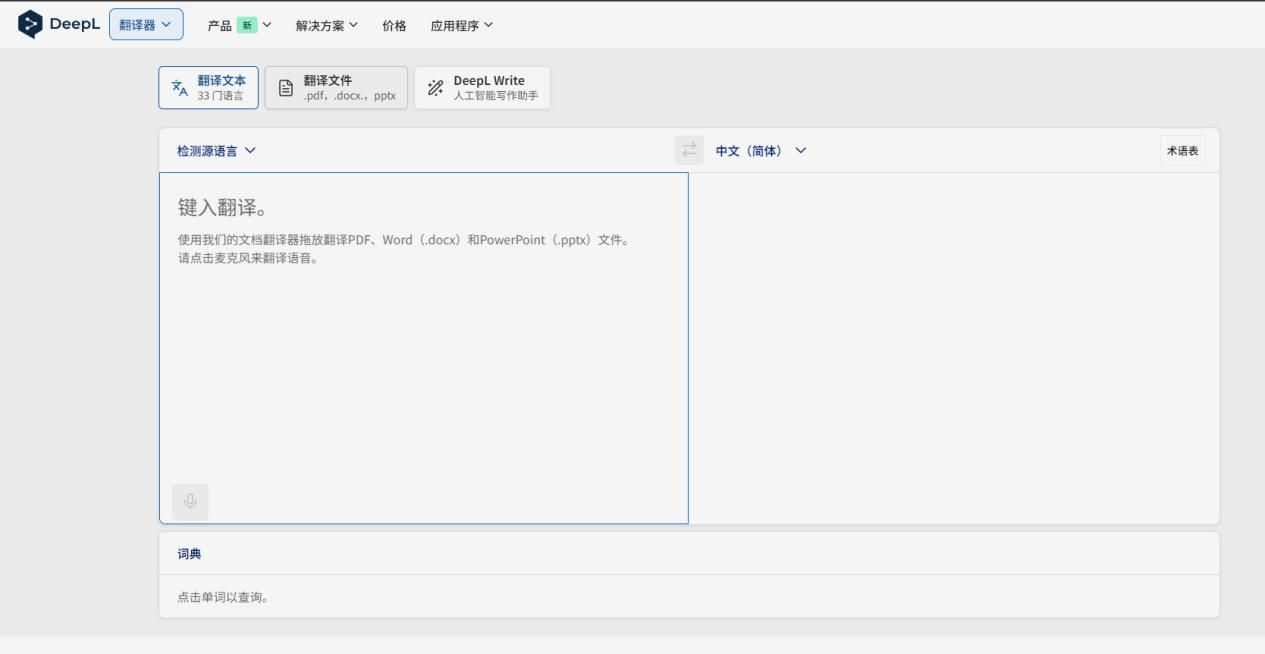Open the 翻译器 dropdown

tap(146, 25)
